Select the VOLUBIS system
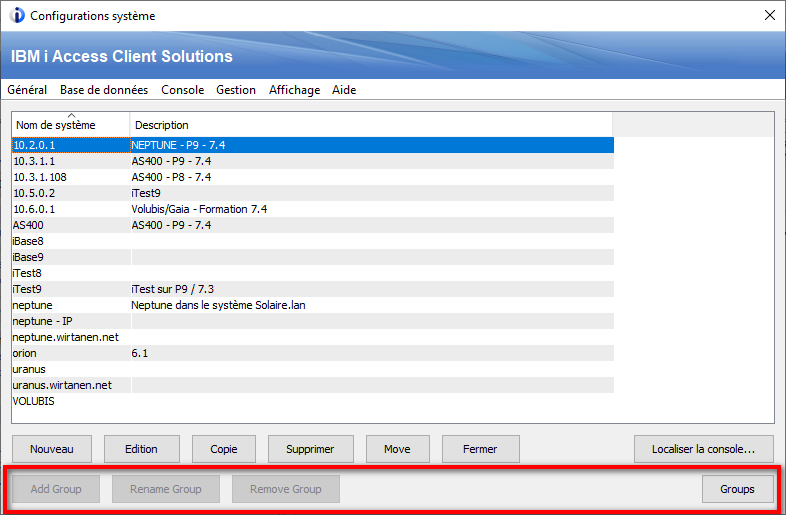The image size is (786, 515). point(34,402)
